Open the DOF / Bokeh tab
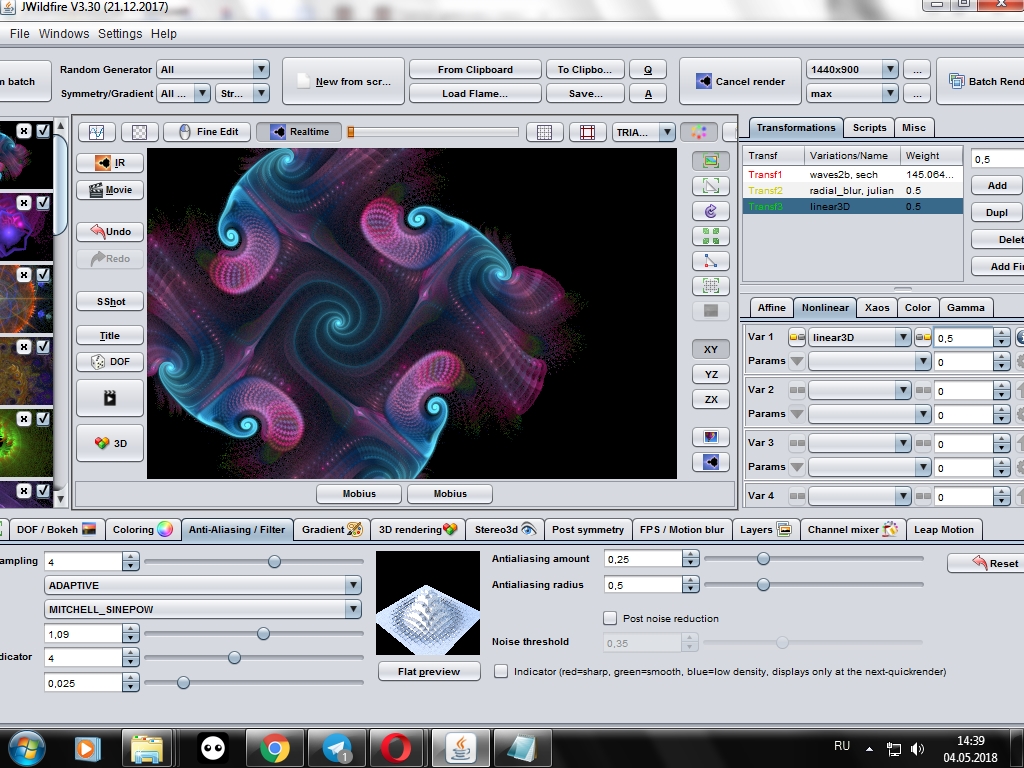 point(56,530)
